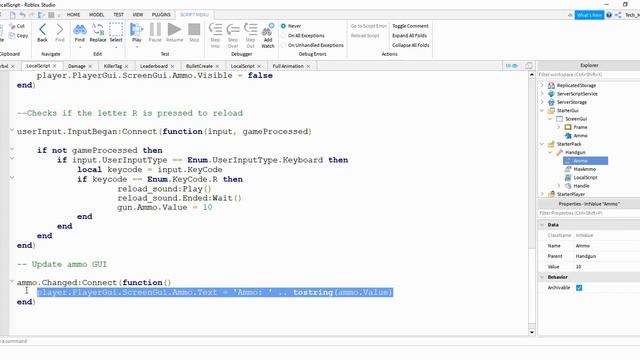Click the Step Into debugger icon
Image resolution: width=640 pixels, height=360 pixels.
[215, 30]
